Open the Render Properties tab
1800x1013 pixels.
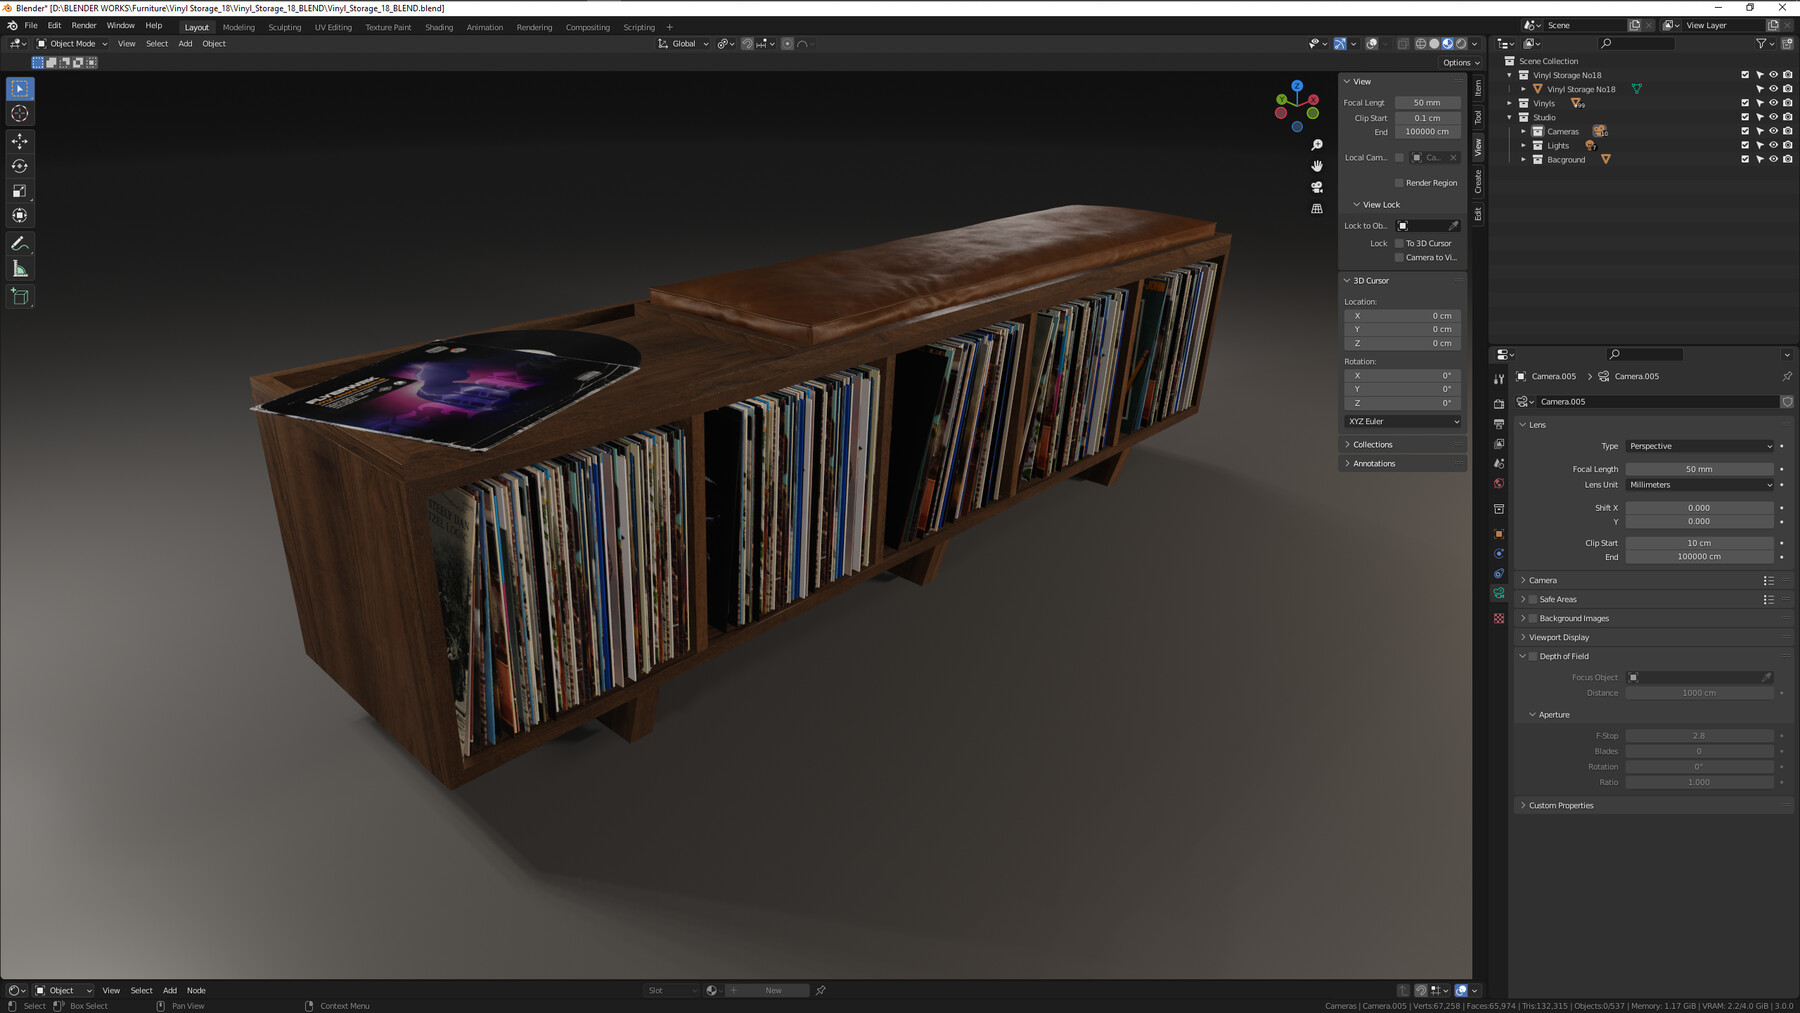(x=1499, y=404)
